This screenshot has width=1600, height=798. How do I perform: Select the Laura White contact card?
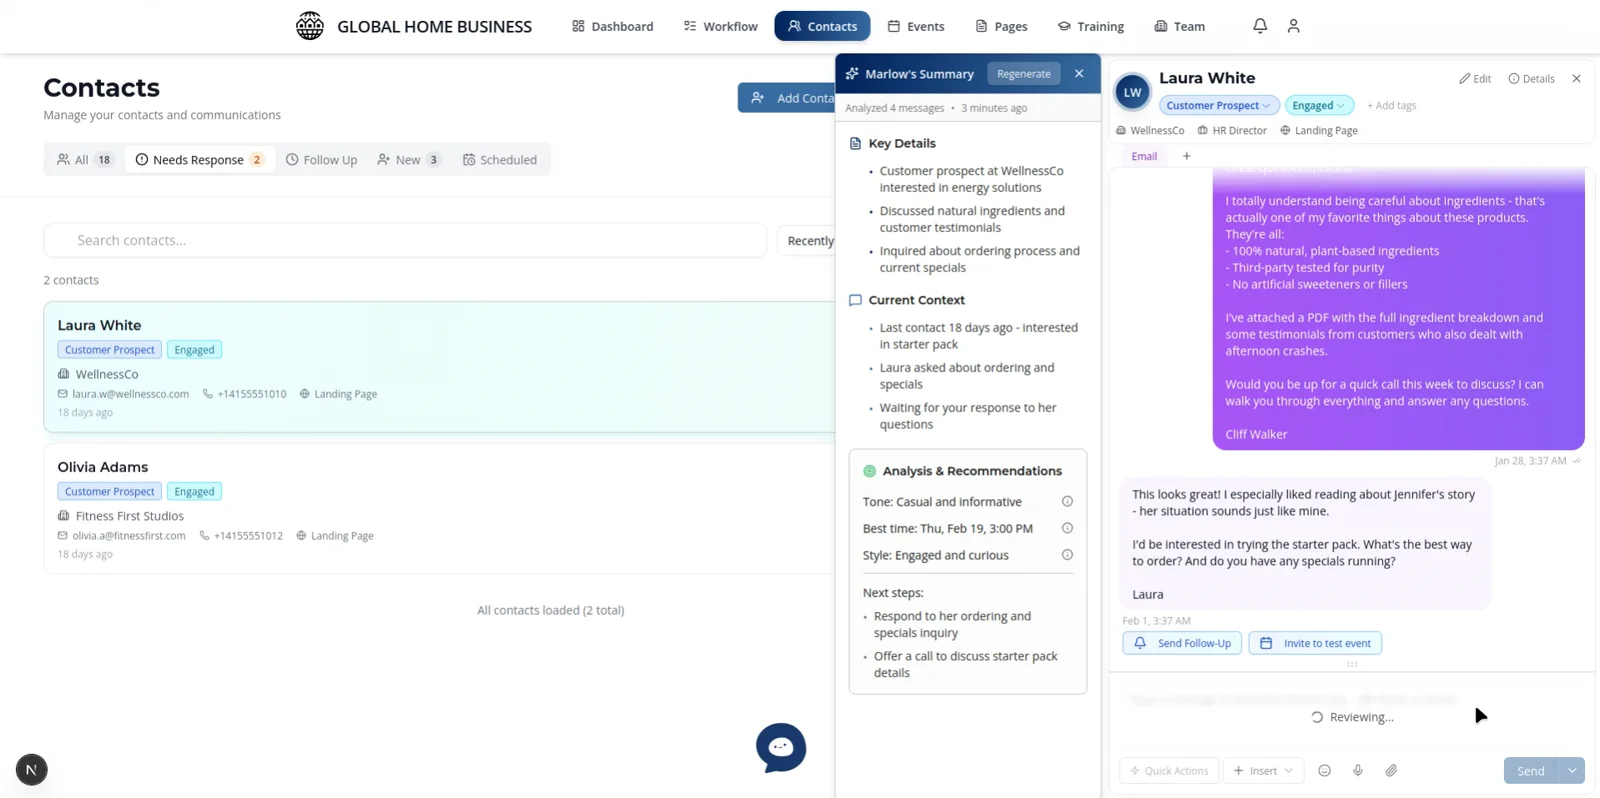tap(439, 367)
